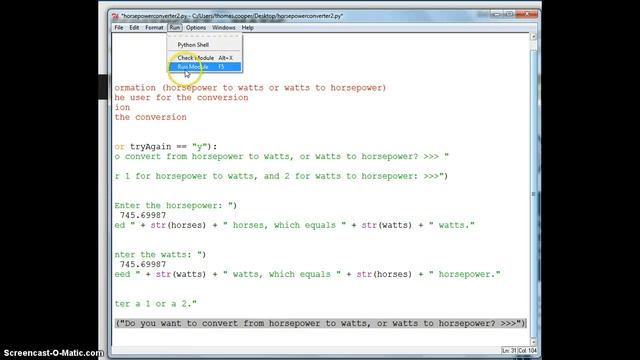Screen dimensions: 640x360
Task: Click the vertical scrollbar thumb
Action: click(533, 194)
